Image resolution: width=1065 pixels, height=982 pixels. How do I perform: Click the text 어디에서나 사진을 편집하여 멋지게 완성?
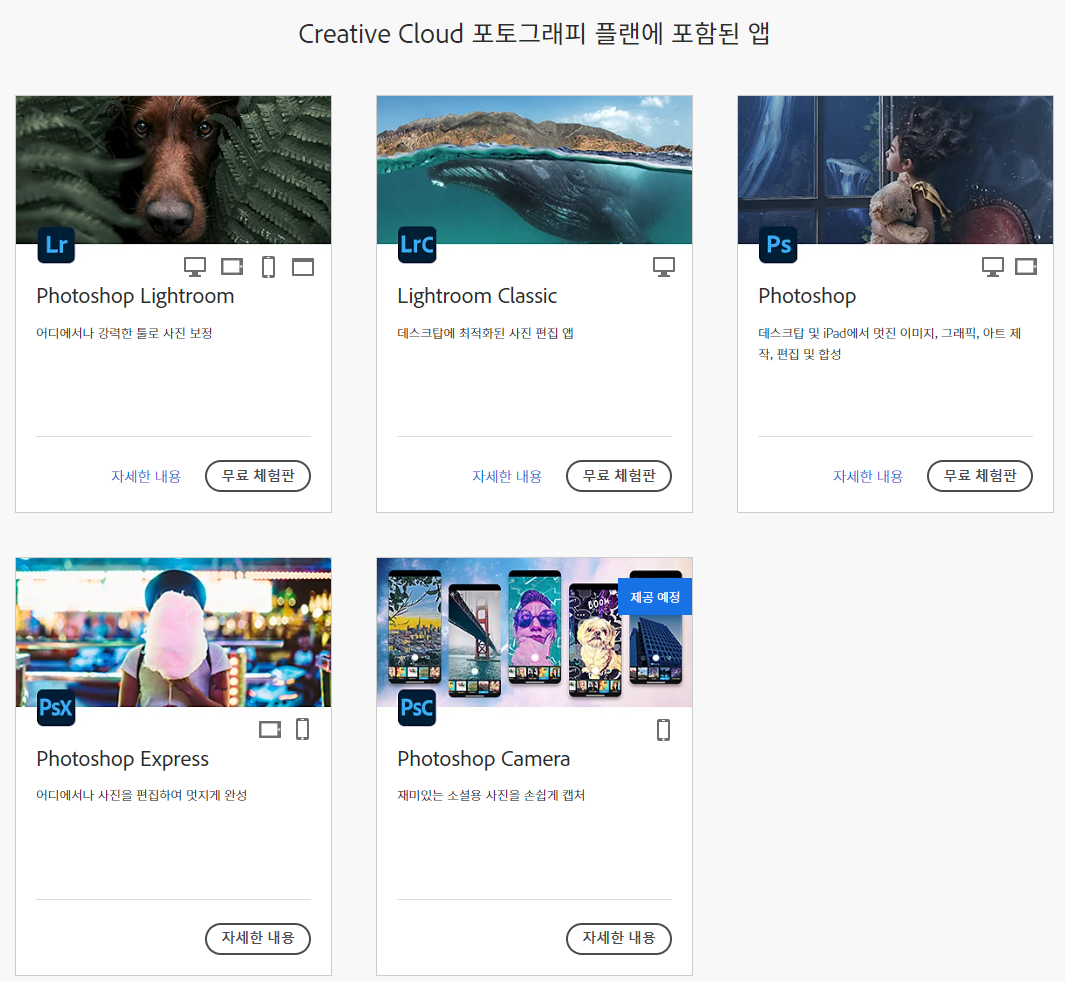(x=142, y=795)
